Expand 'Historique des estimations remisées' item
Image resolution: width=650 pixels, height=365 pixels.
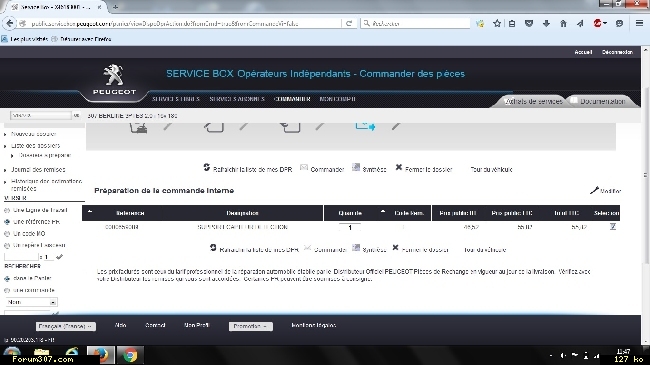(46, 185)
